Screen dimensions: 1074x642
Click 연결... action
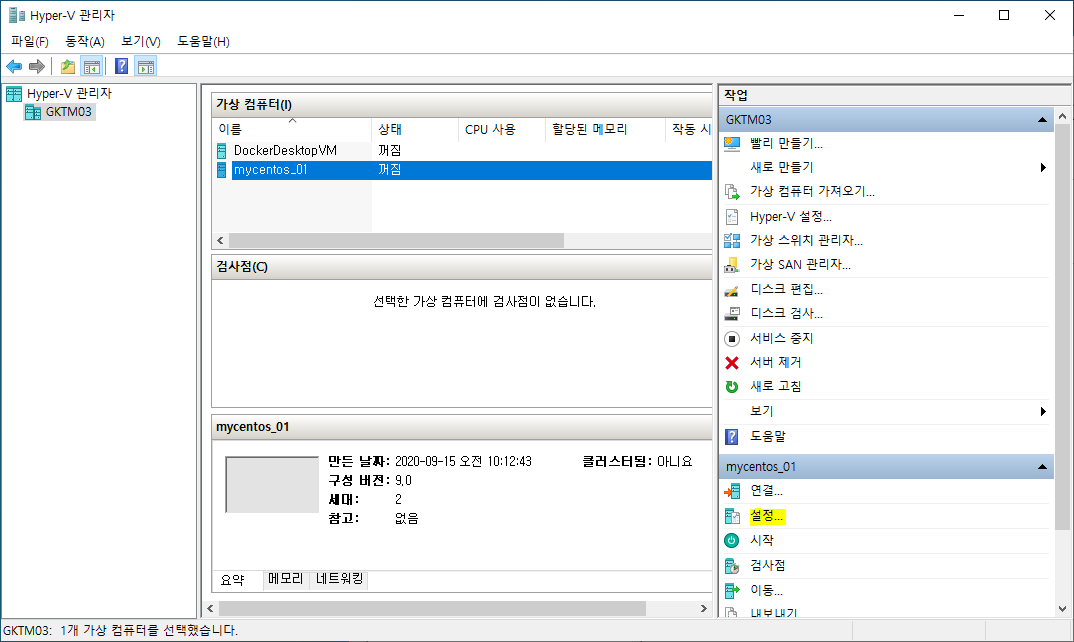click(766, 491)
